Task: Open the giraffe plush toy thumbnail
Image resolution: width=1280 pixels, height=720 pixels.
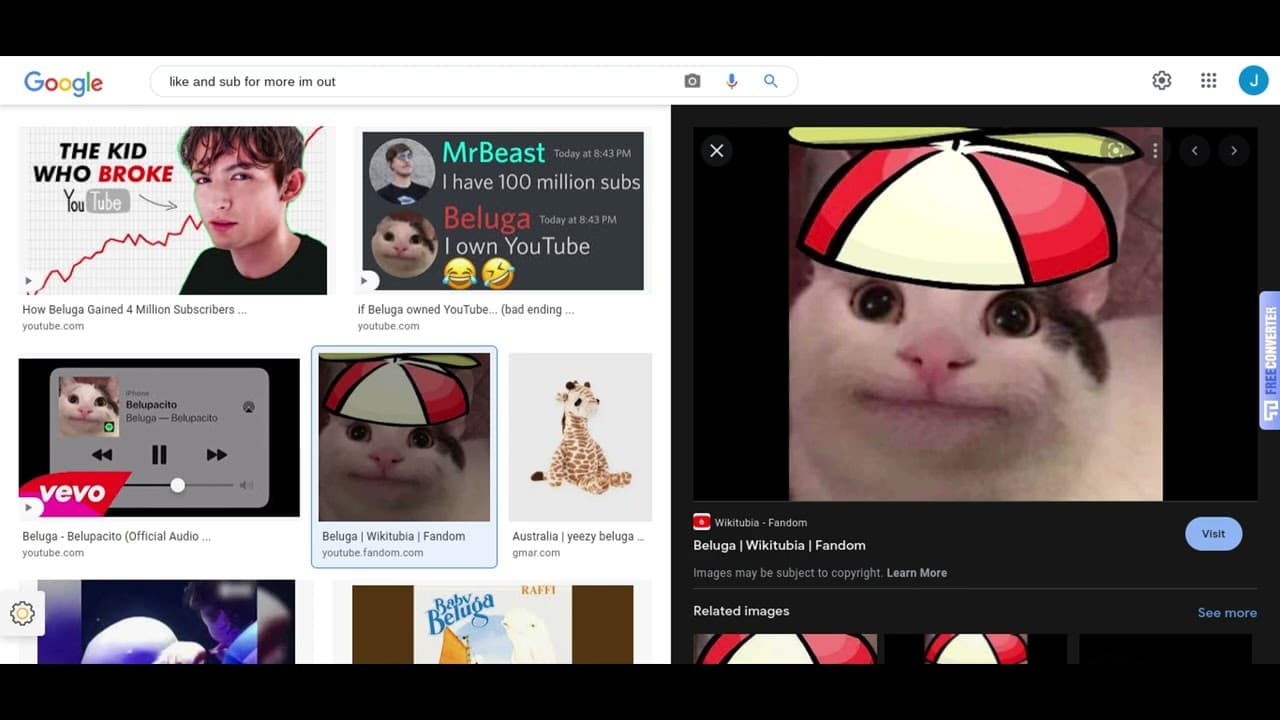Action: pyautogui.click(x=580, y=437)
